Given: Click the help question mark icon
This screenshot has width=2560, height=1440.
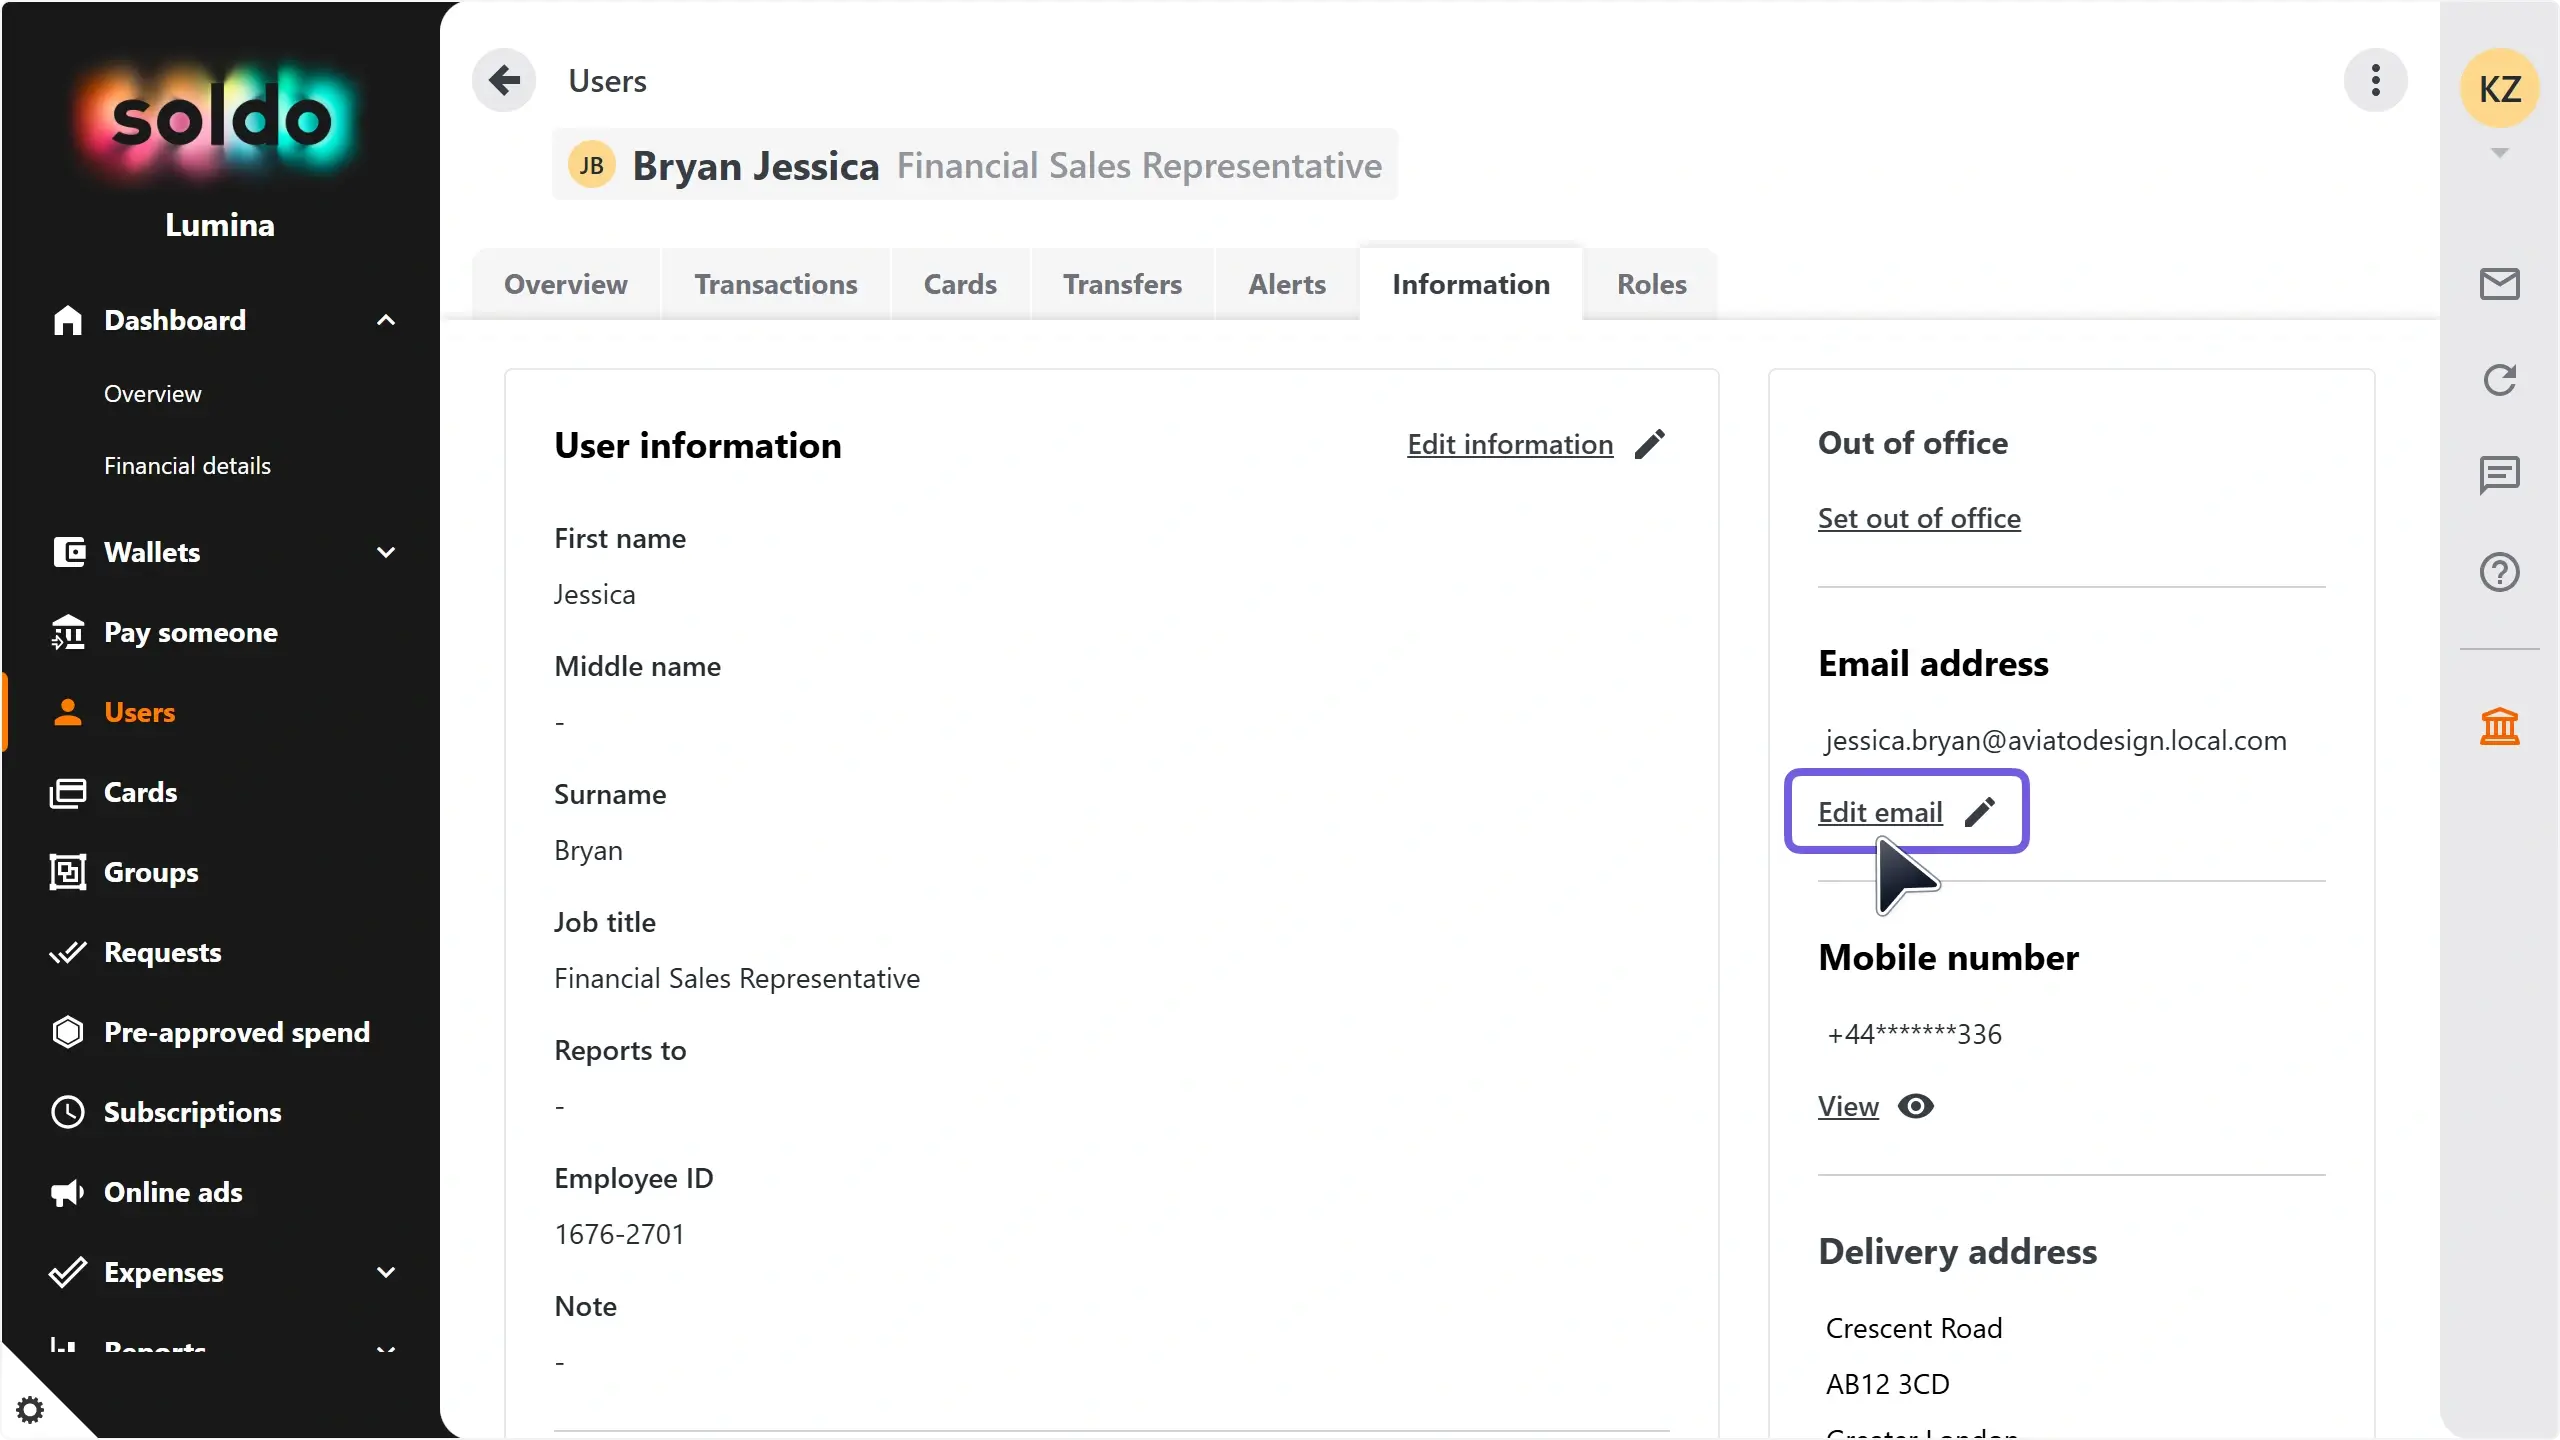Looking at the screenshot, I should pos(2499,572).
